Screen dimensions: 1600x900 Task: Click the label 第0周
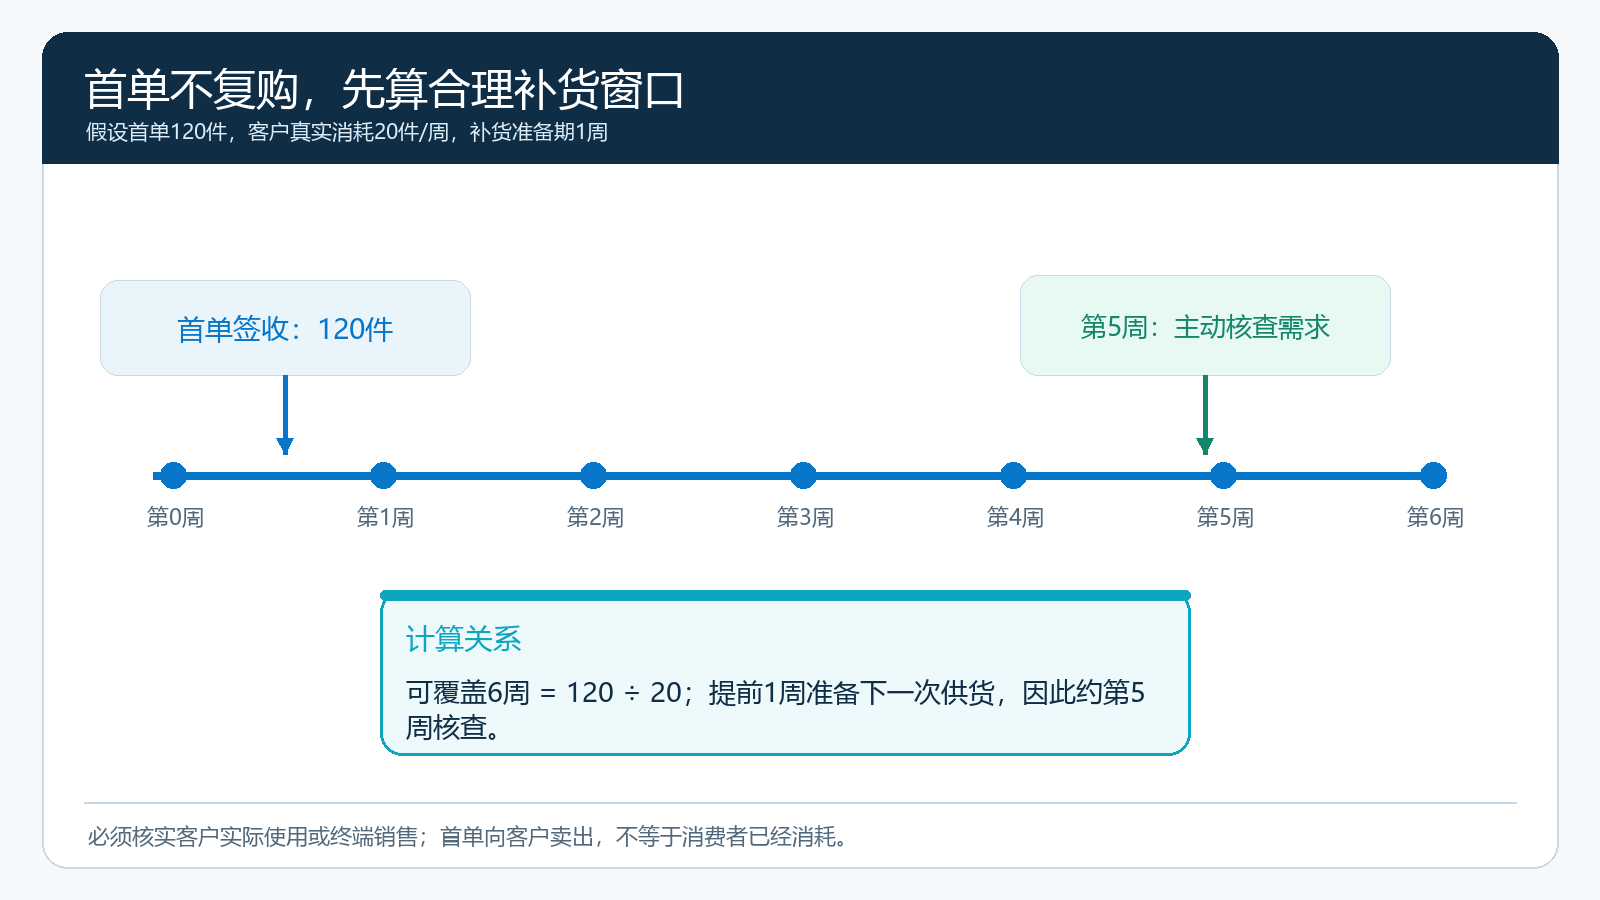175,517
